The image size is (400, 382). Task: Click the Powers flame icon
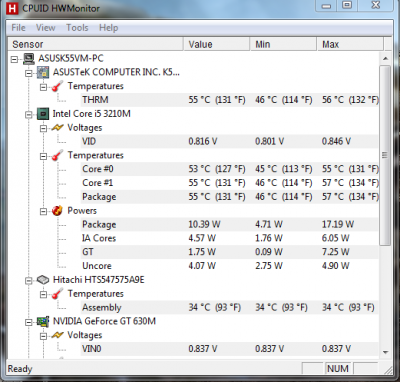57,211
